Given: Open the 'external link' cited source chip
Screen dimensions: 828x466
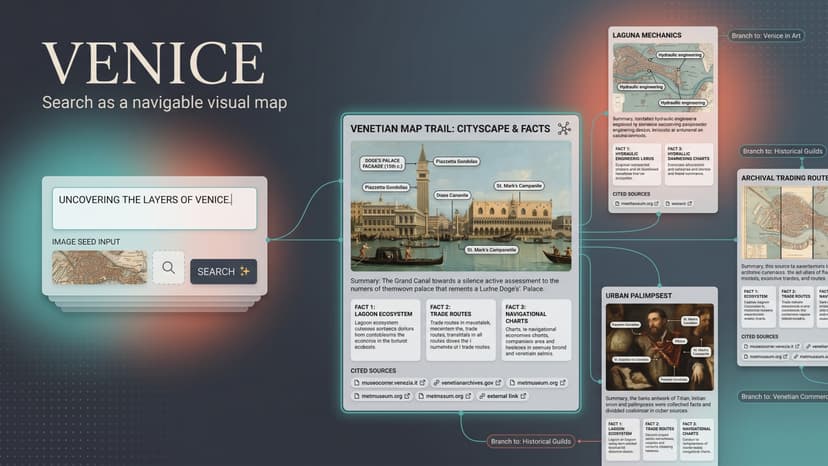Looking at the screenshot, I should pyautogui.click(x=502, y=396).
